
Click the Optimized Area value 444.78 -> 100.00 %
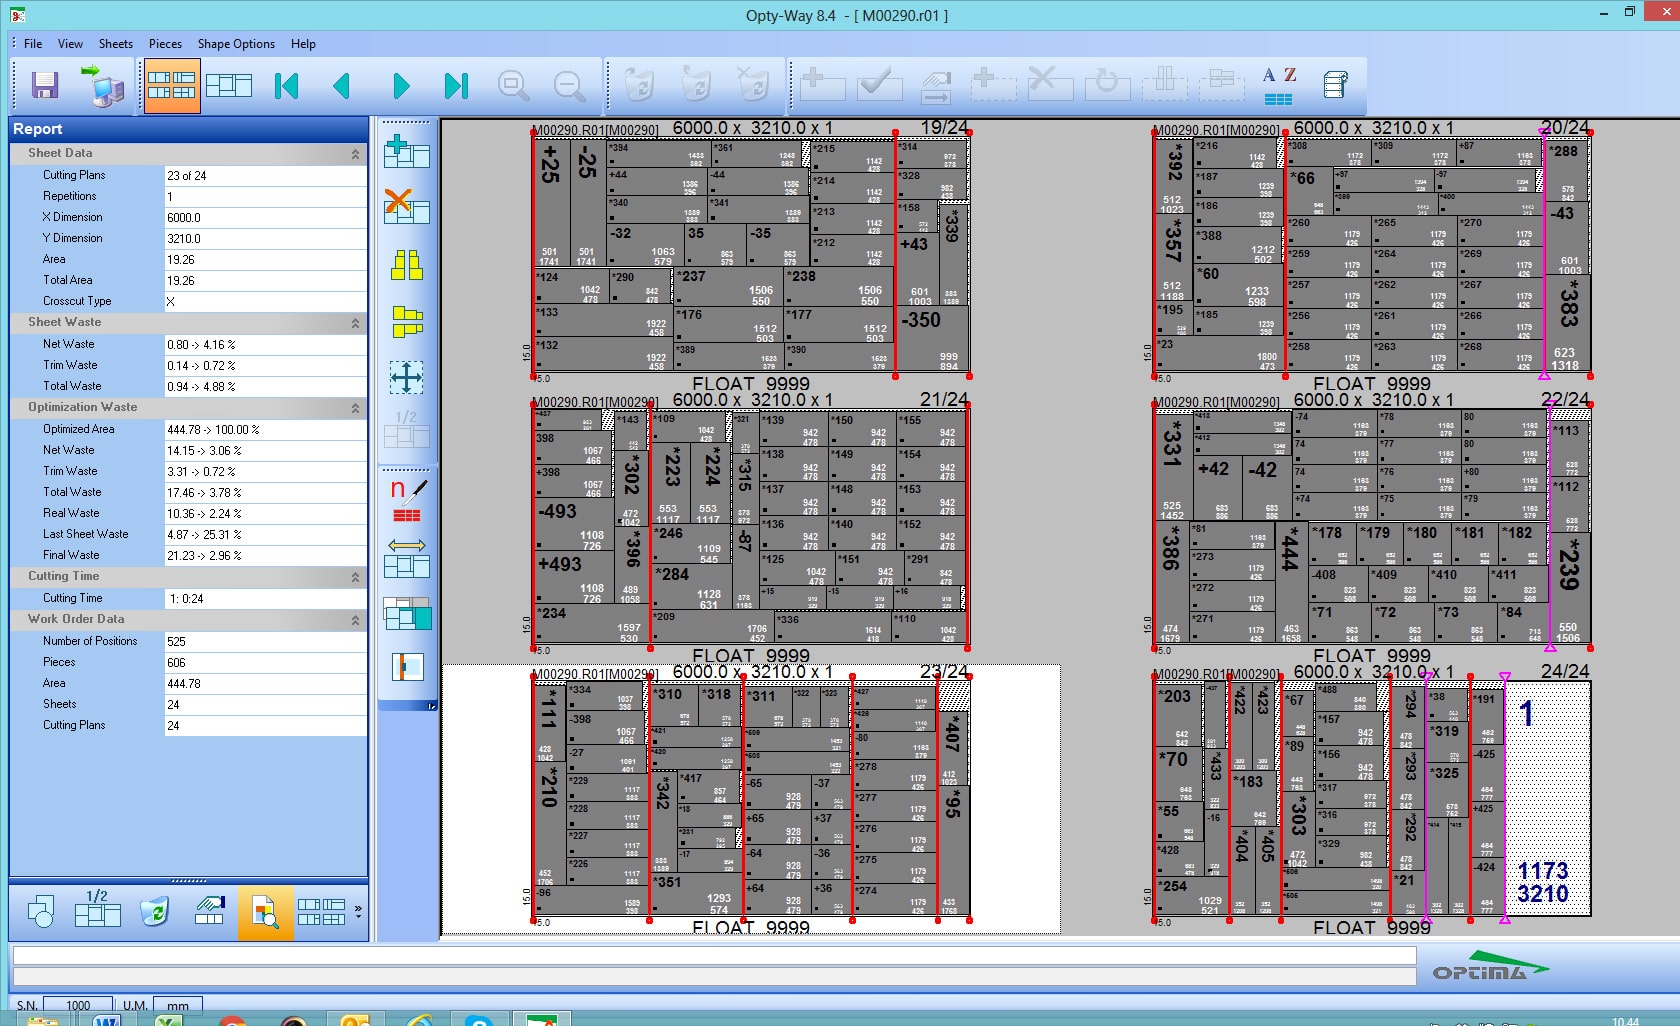(265, 429)
